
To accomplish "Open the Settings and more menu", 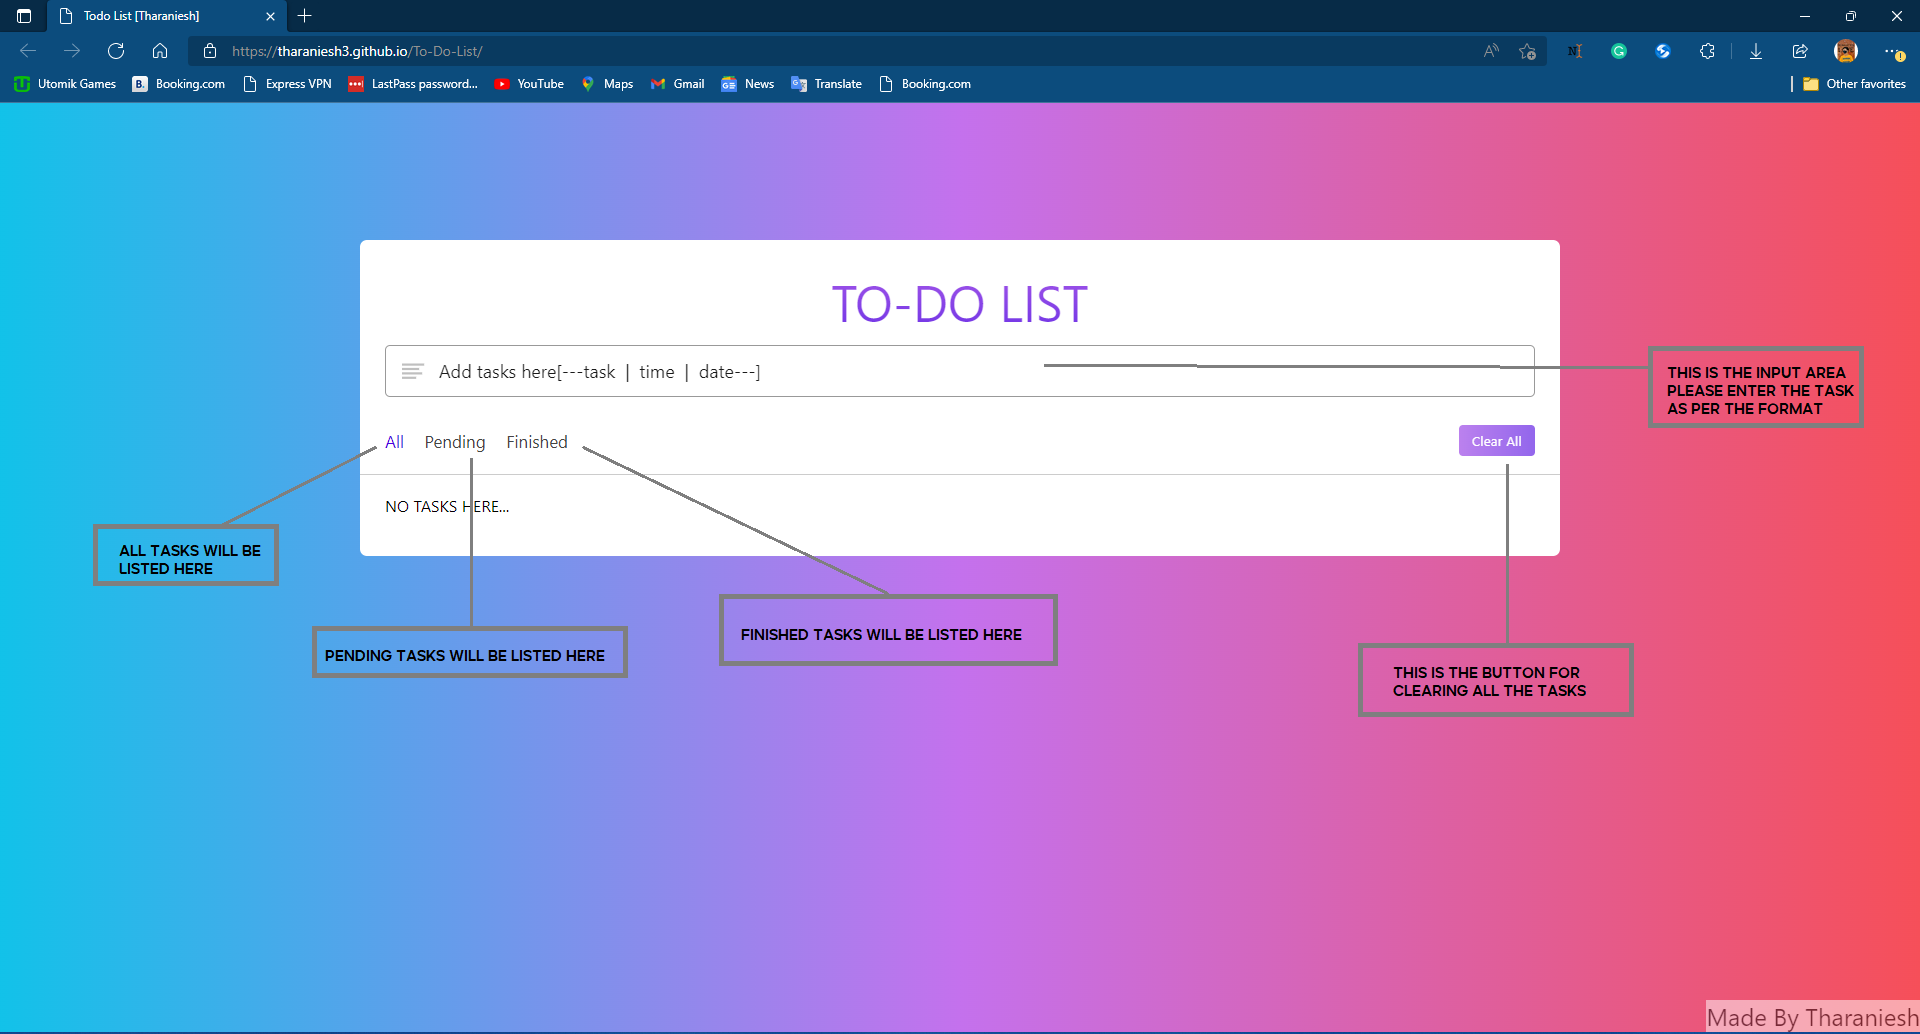I will (x=1893, y=51).
